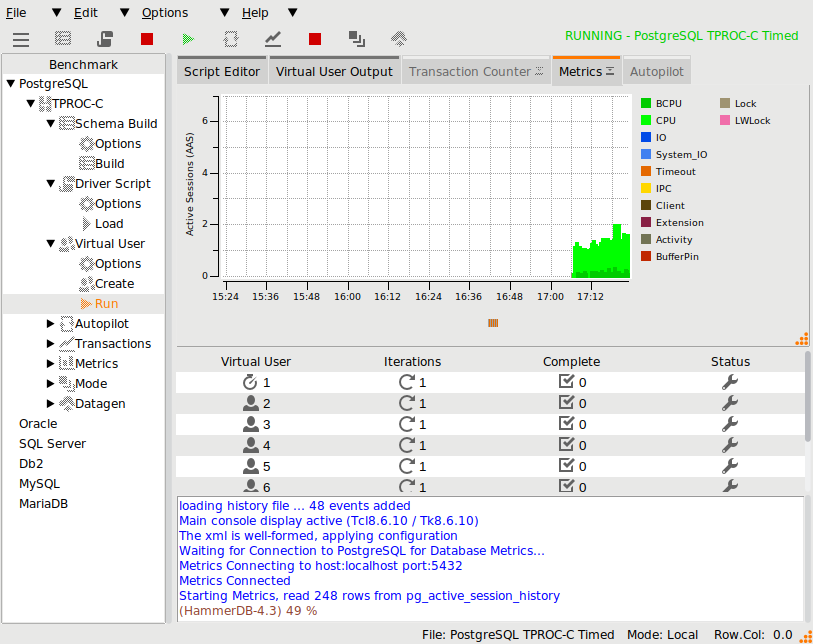
Task: Switch to the Virtual User Output tab
Action: pos(334,71)
